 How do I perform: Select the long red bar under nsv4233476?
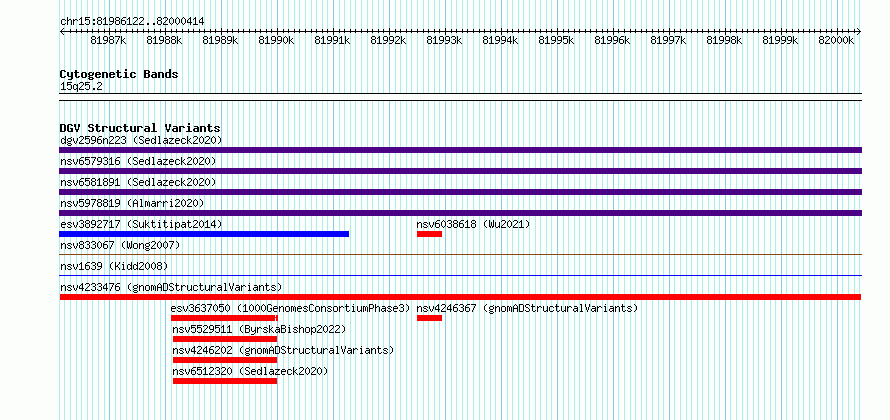click(x=460, y=297)
